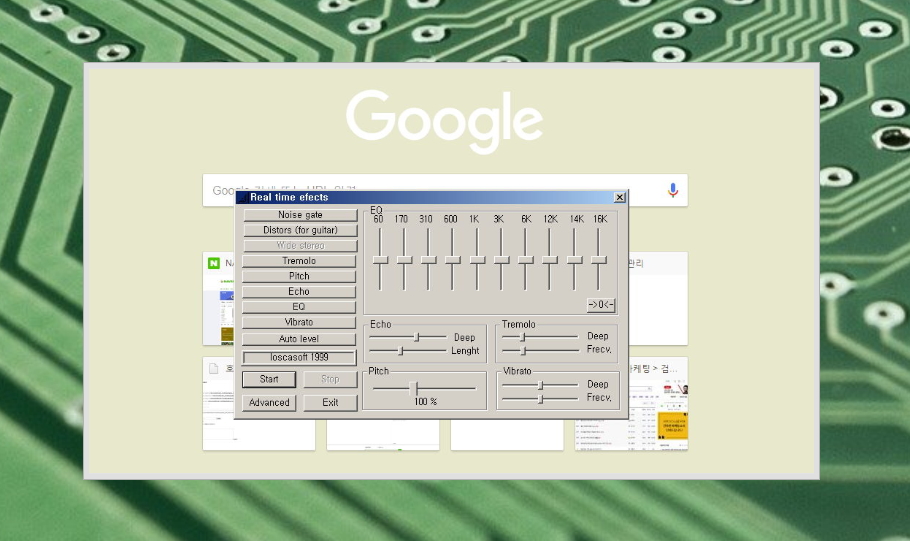The height and width of the screenshot is (541, 910).
Task: Click the Exit button
Action: 330,402
